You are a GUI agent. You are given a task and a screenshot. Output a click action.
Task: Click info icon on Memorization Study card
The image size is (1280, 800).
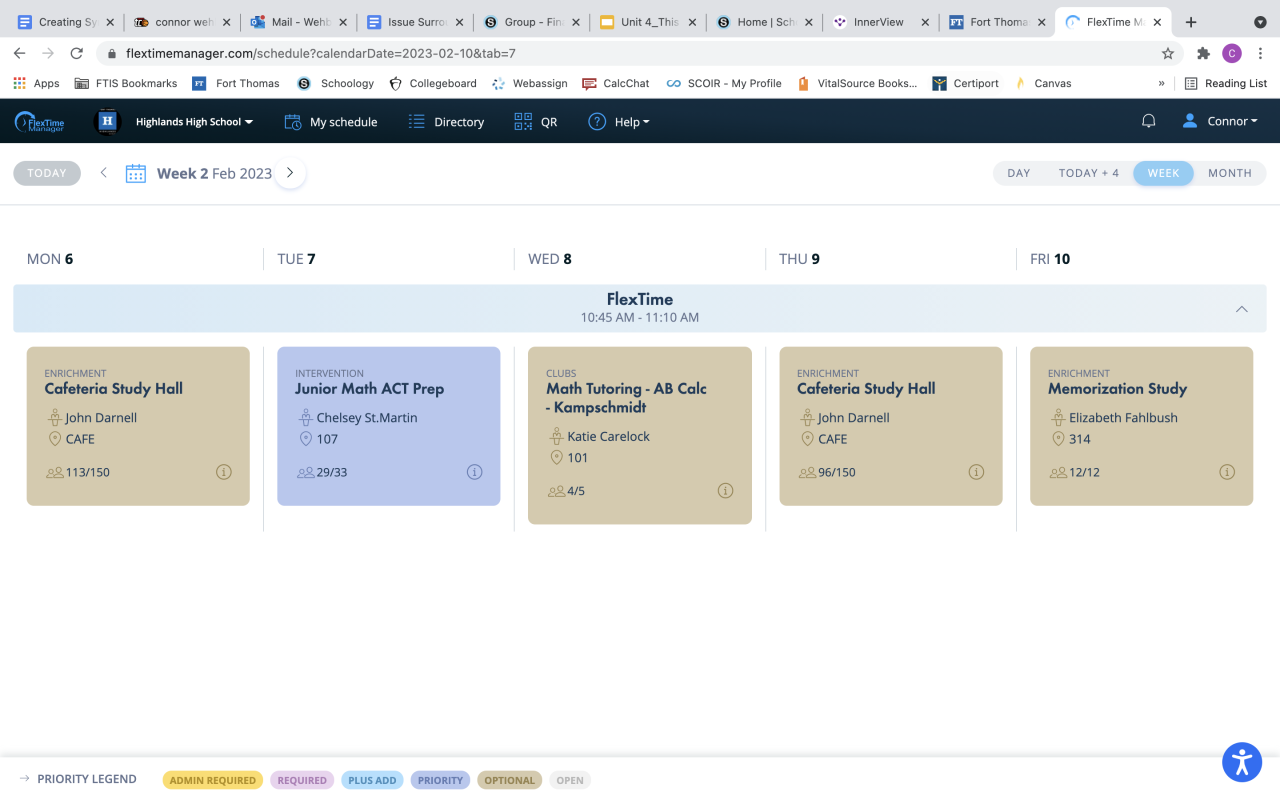[x=1227, y=472]
